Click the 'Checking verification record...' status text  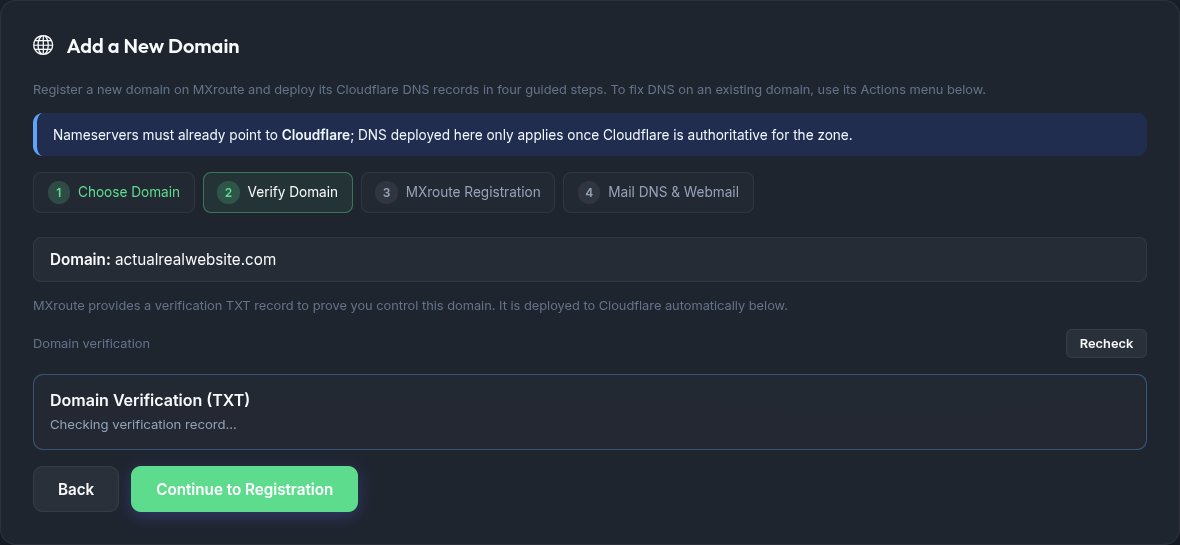click(x=143, y=425)
